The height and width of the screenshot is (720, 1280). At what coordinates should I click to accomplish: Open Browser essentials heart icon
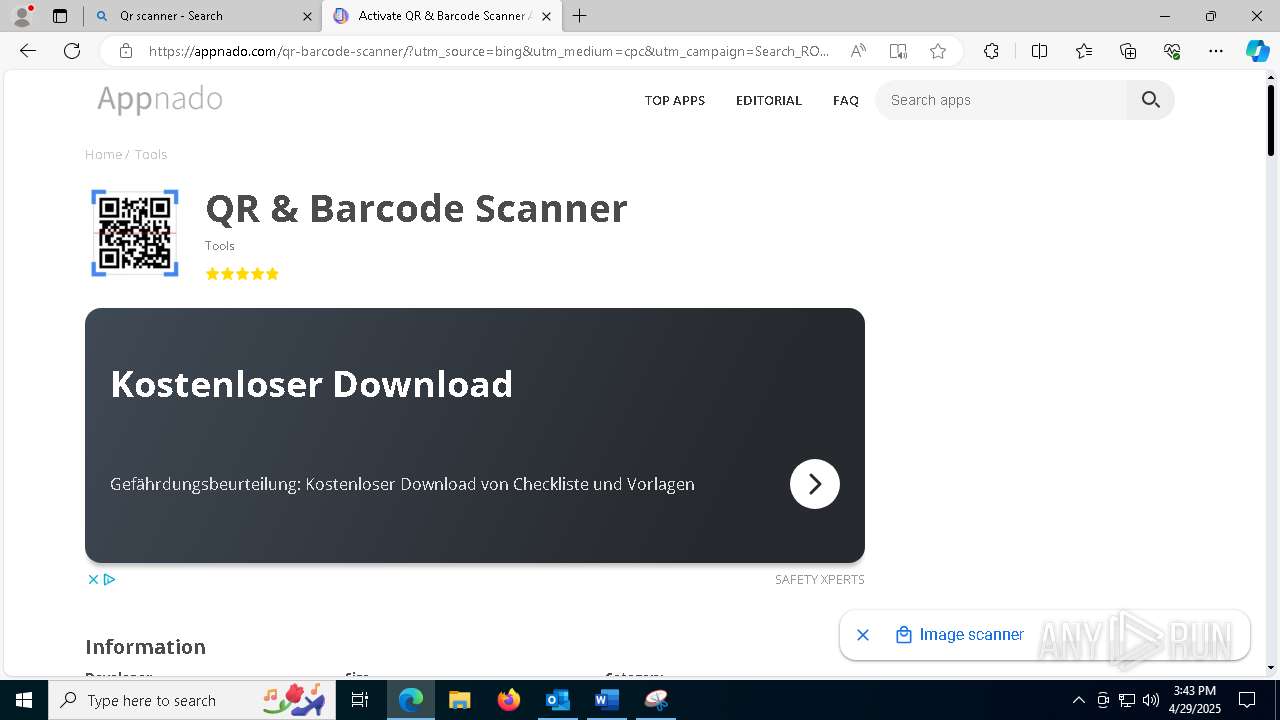(1172, 51)
